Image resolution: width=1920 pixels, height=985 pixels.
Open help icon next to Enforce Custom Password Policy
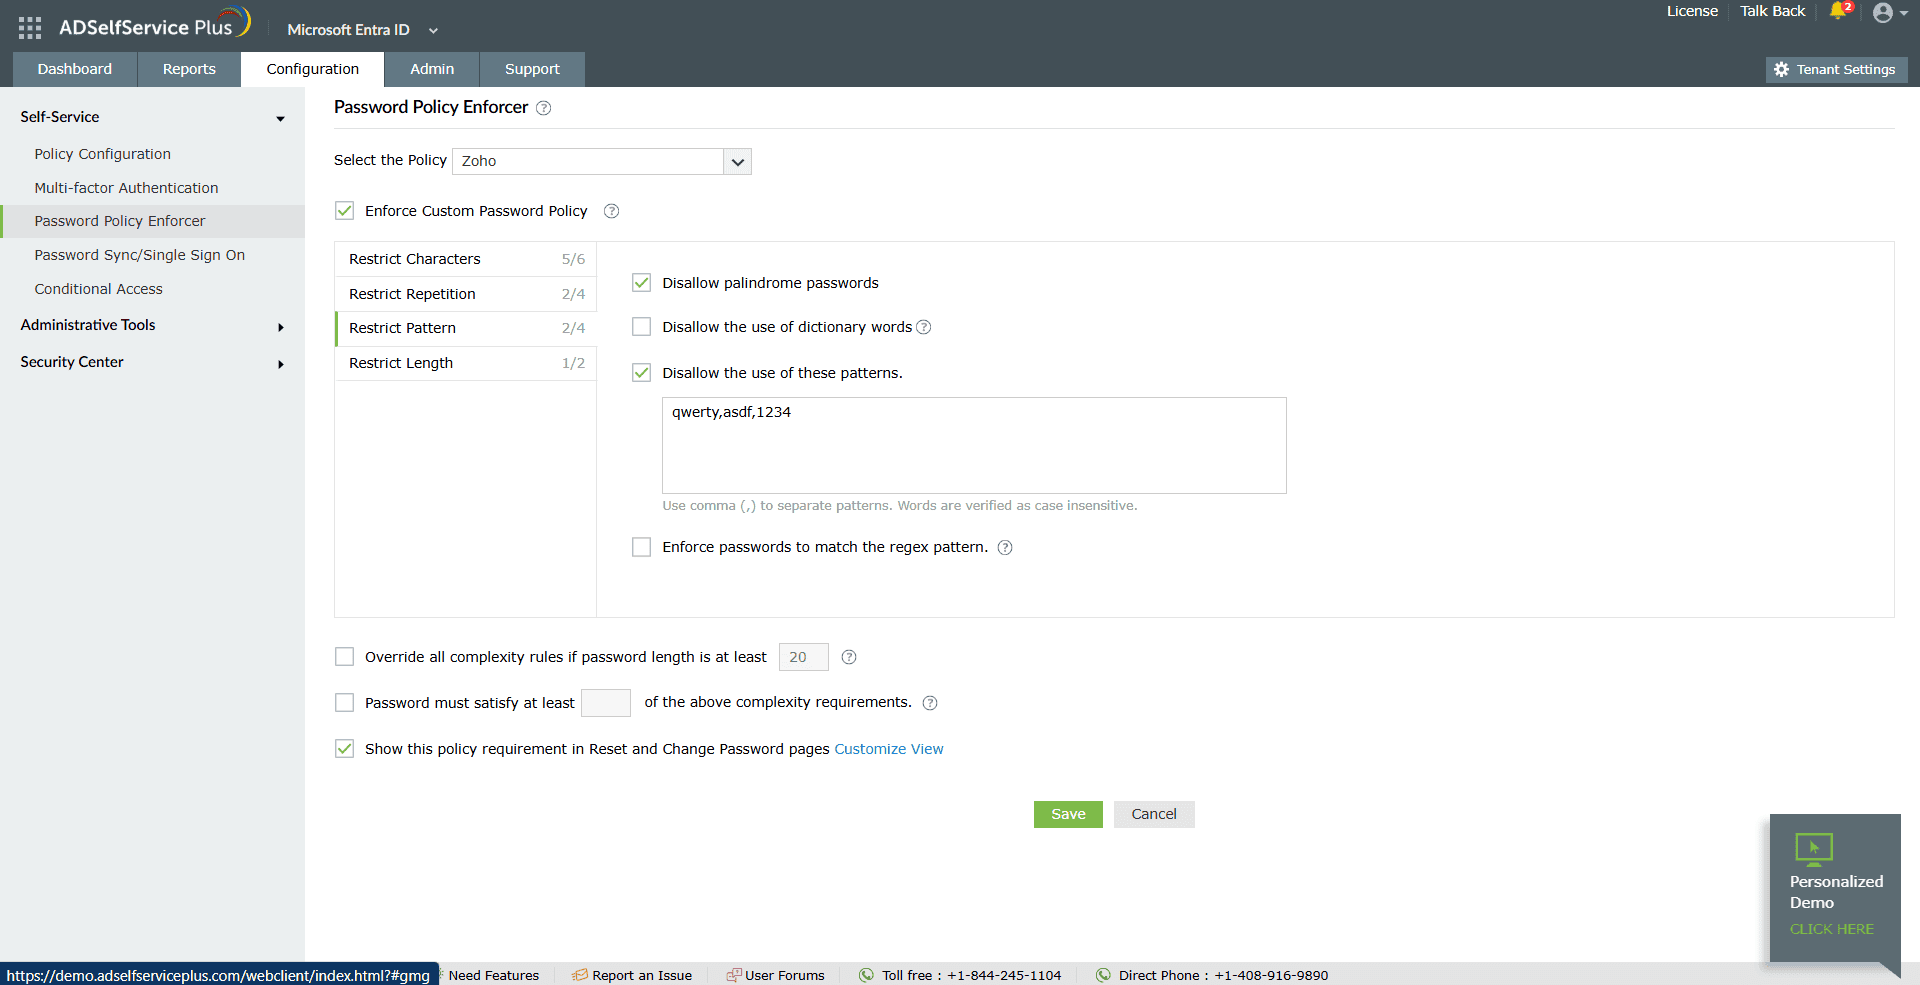tap(612, 211)
